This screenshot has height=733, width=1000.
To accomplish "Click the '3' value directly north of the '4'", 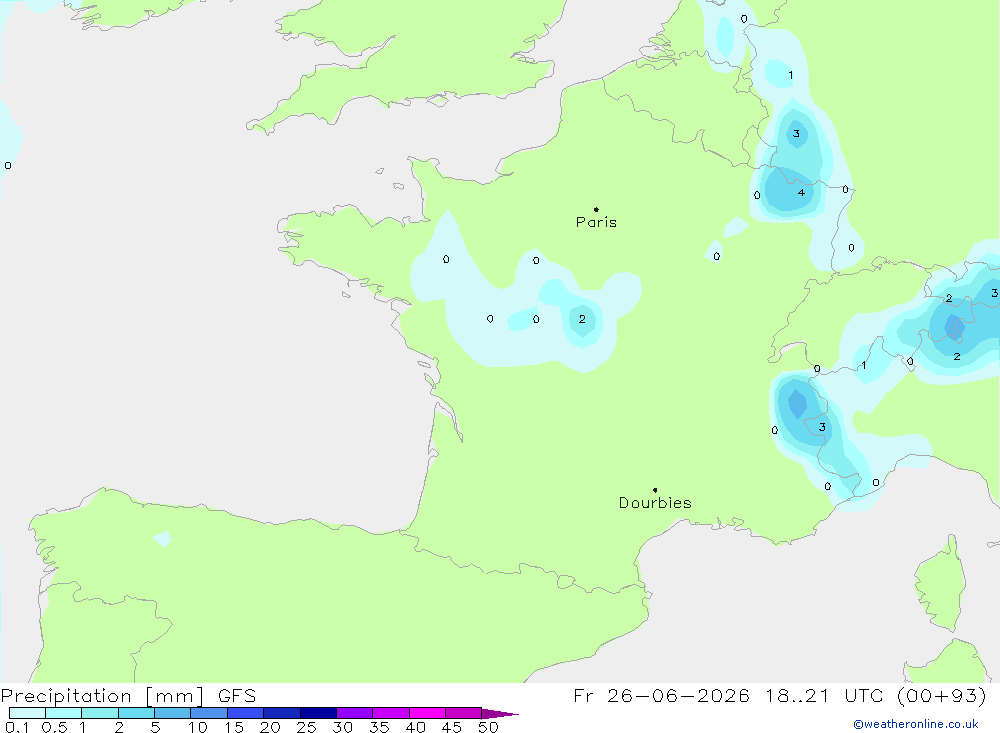I will [x=796, y=133].
